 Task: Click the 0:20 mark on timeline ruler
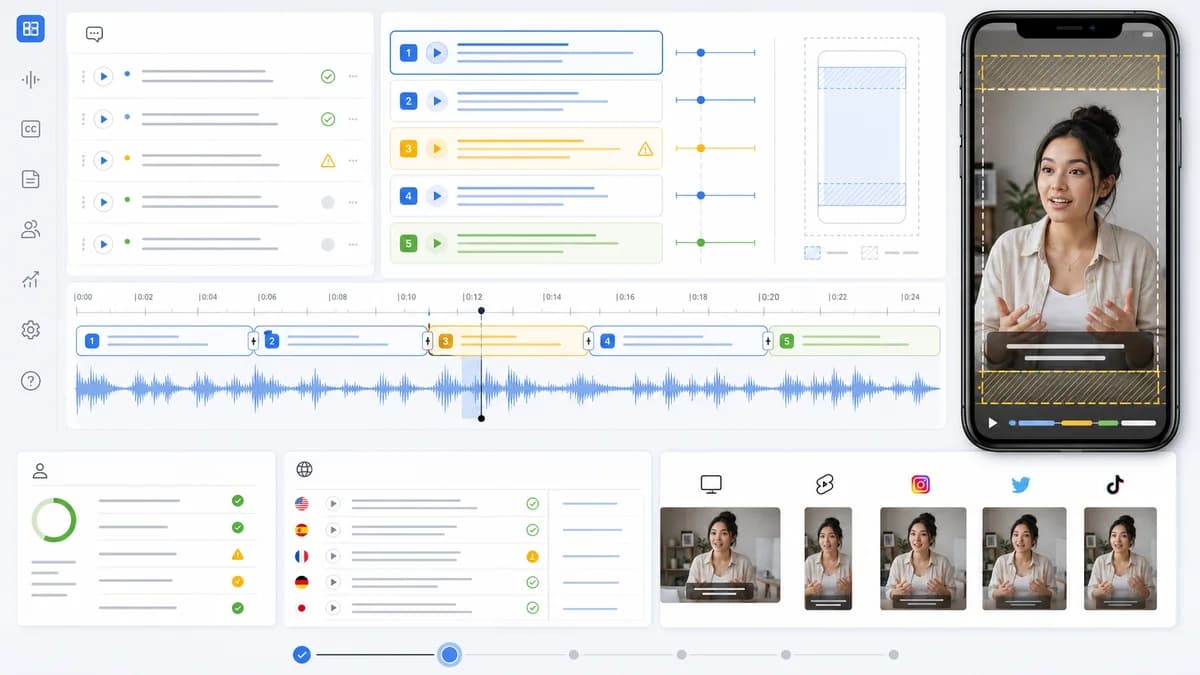click(769, 297)
